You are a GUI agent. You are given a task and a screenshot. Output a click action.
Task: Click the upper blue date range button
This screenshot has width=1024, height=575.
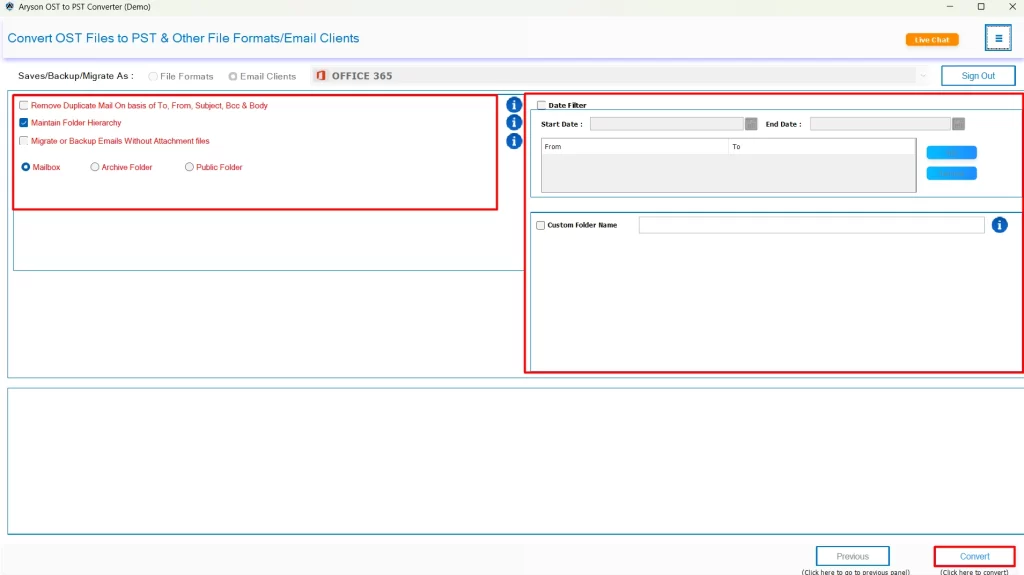tap(952, 152)
